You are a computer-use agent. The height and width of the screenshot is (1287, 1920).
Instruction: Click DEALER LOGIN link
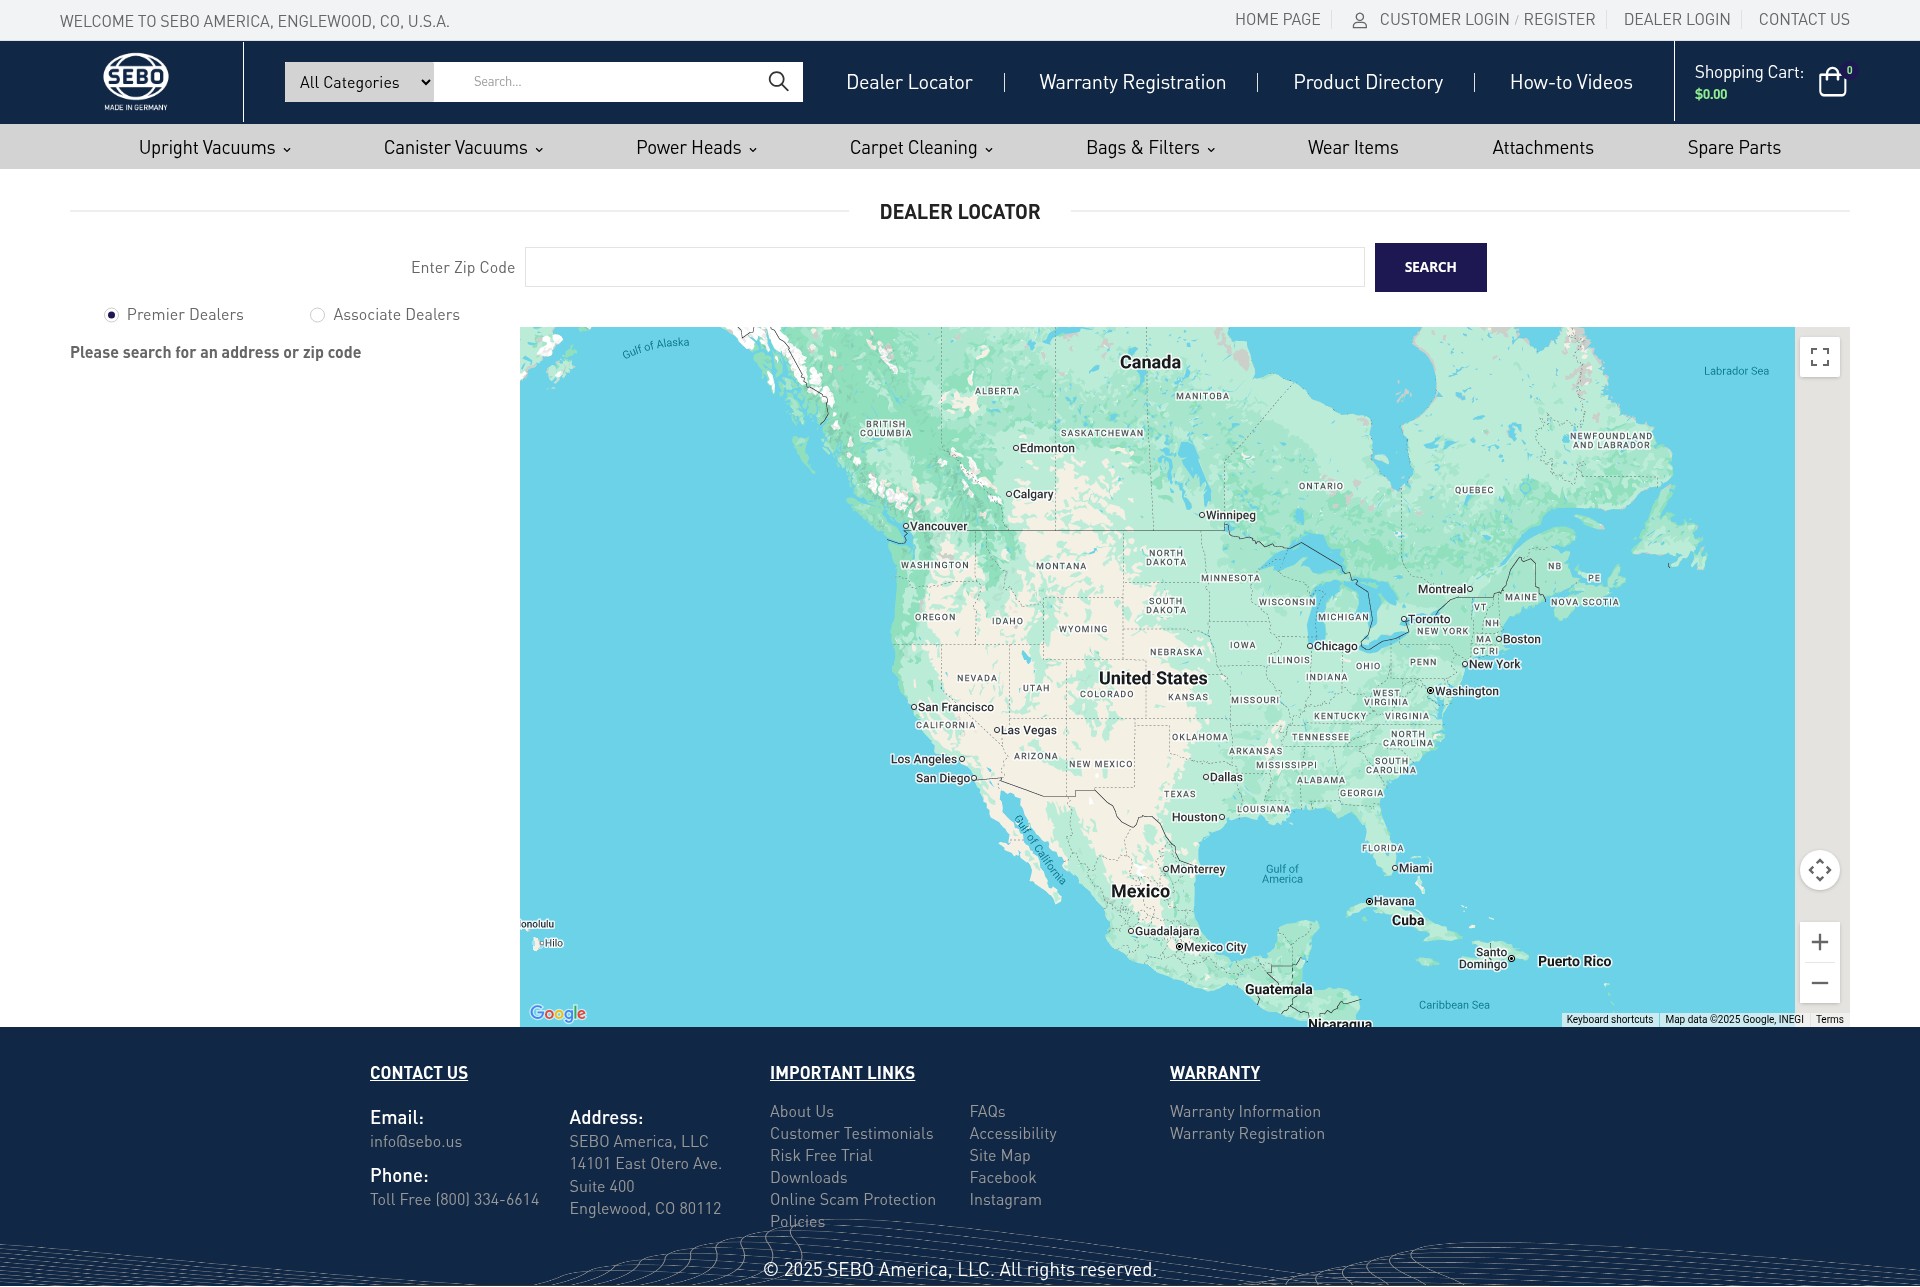[x=1676, y=20]
